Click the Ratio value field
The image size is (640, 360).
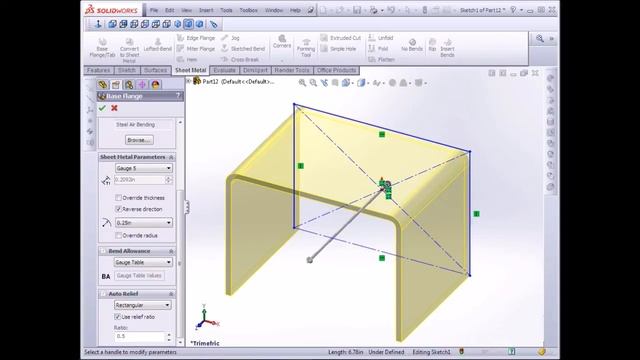(139, 336)
